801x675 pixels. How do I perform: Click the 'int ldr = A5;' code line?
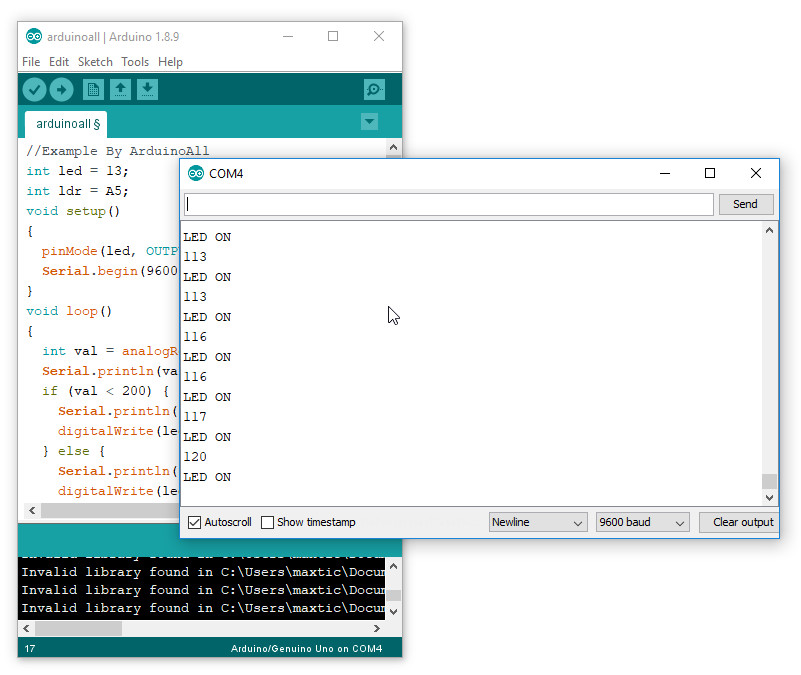77,191
